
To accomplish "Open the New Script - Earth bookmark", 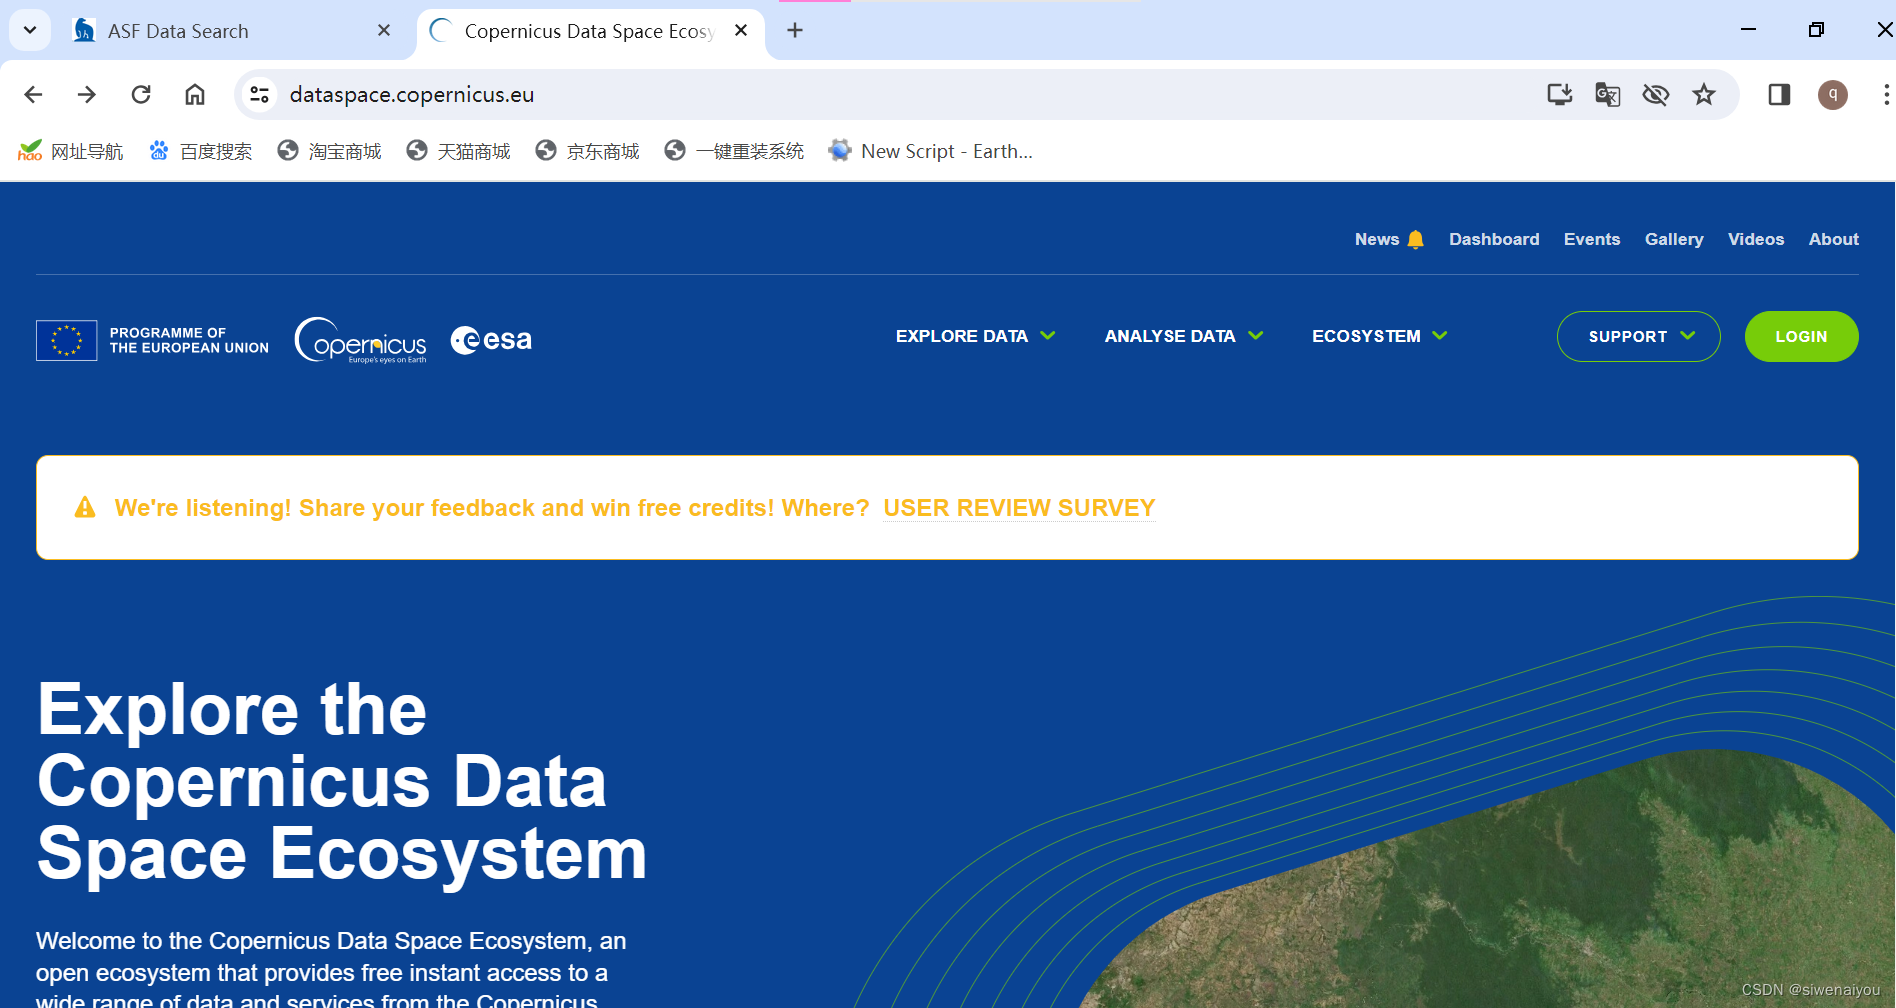I will click(x=930, y=151).
